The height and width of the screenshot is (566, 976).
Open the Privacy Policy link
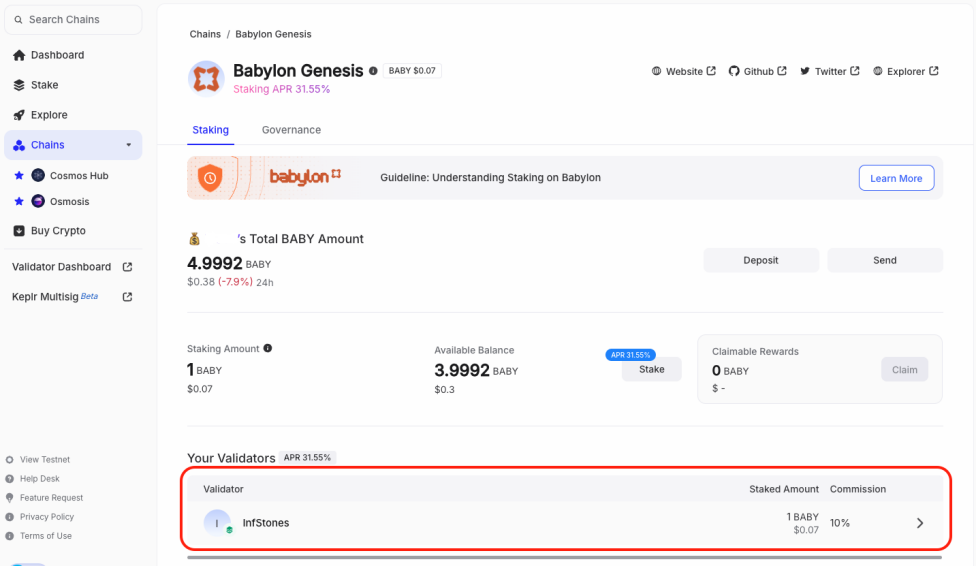point(47,517)
